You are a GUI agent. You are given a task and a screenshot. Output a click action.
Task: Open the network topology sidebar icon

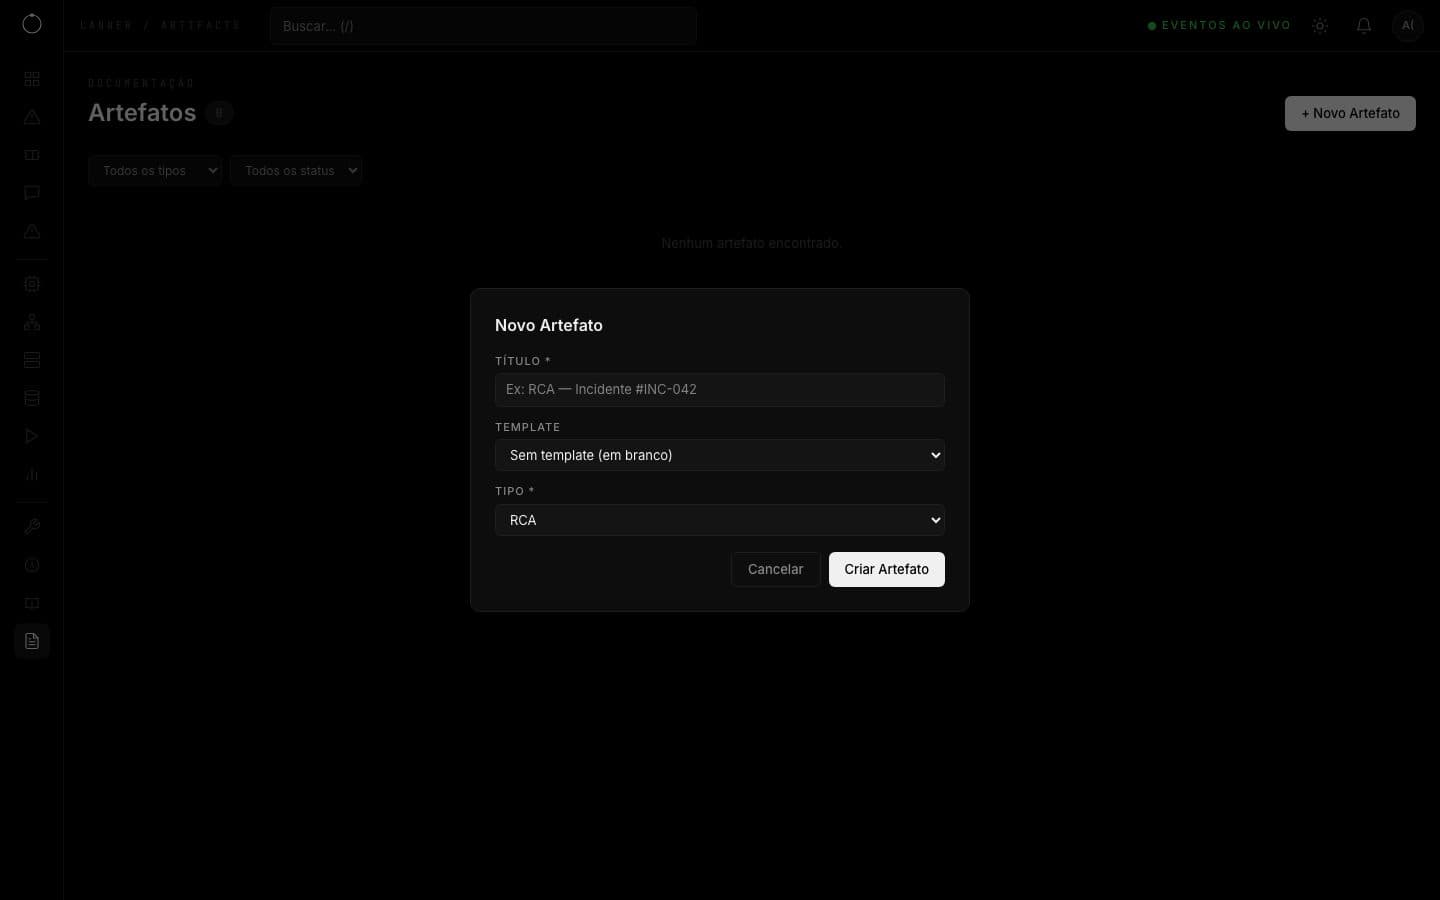[32, 322]
